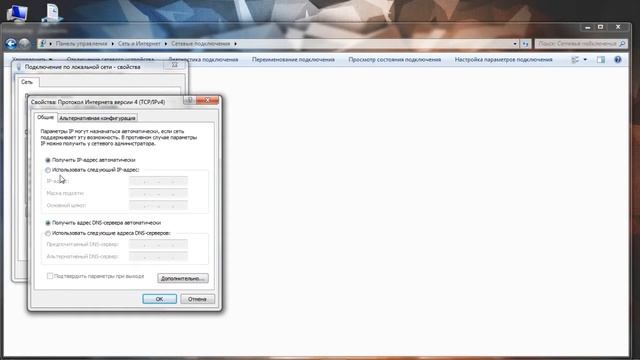
Task: Minimize the Network Connections window
Action: point(588,27)
